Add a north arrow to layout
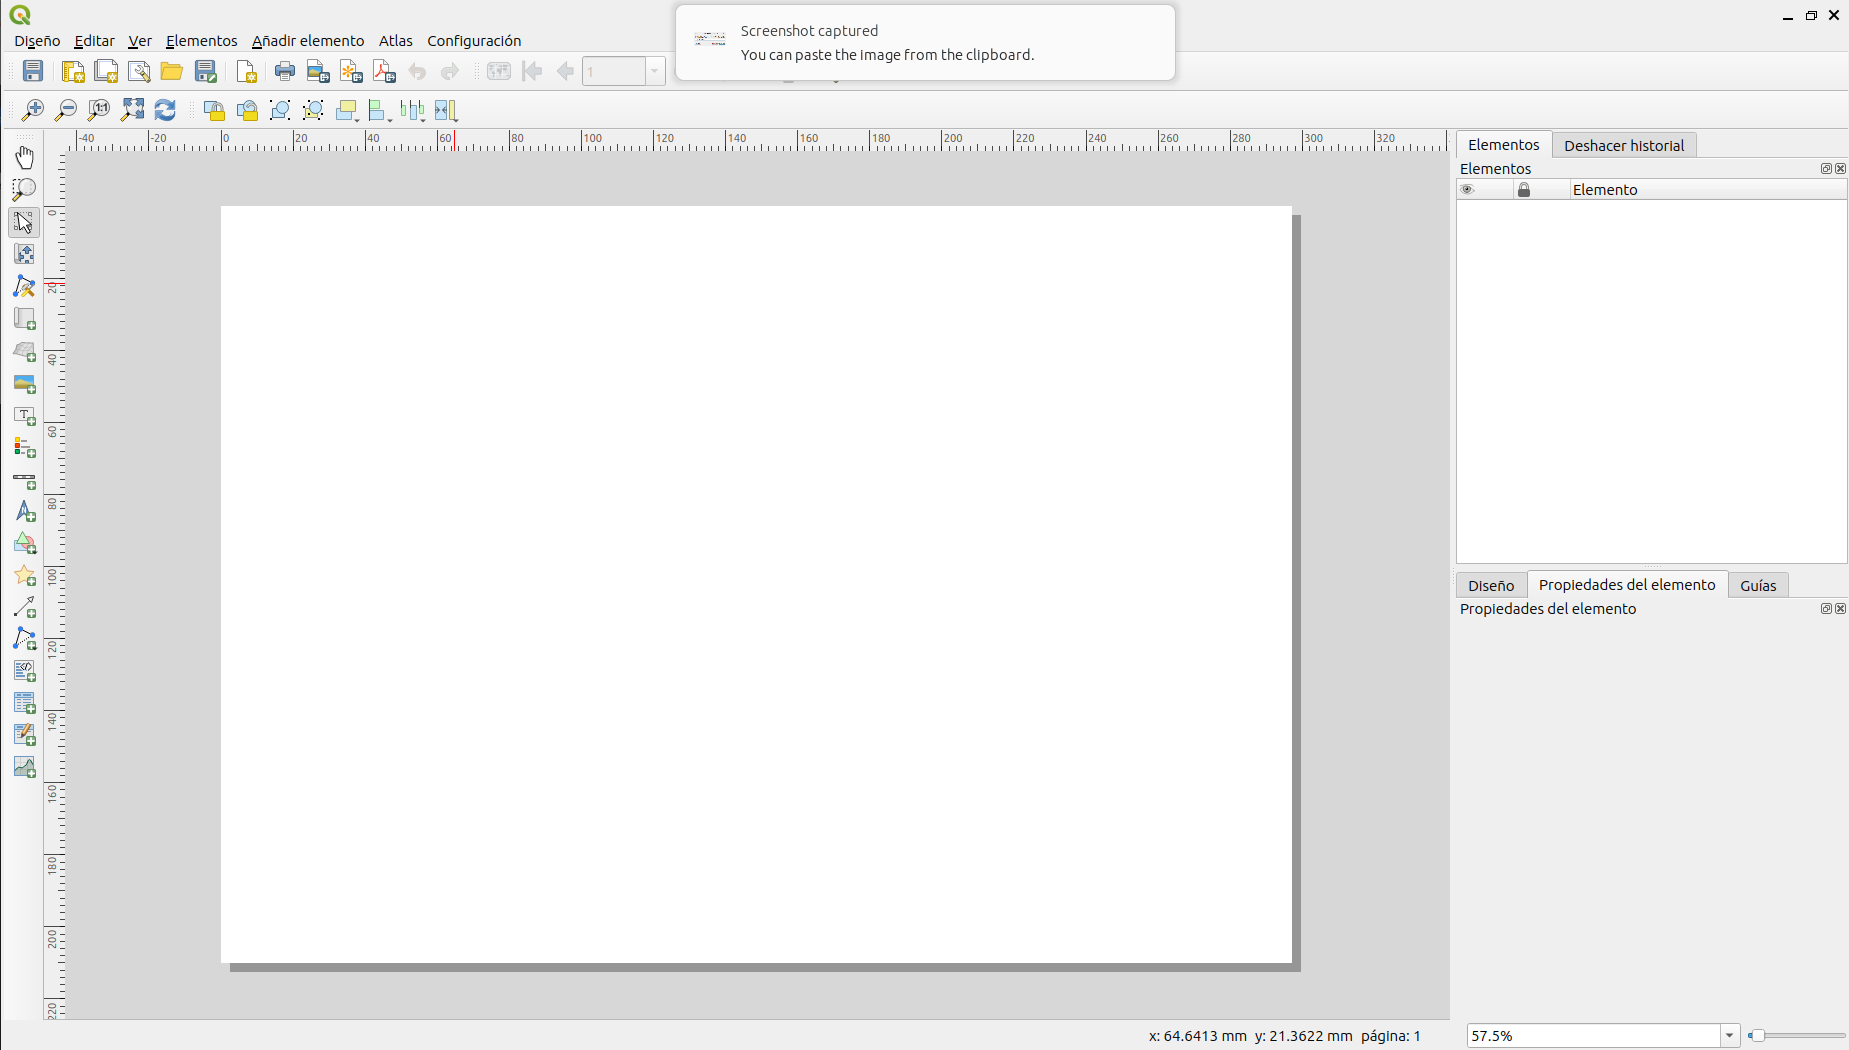Screen dimensions: 1849x1050 coord(24,511)
